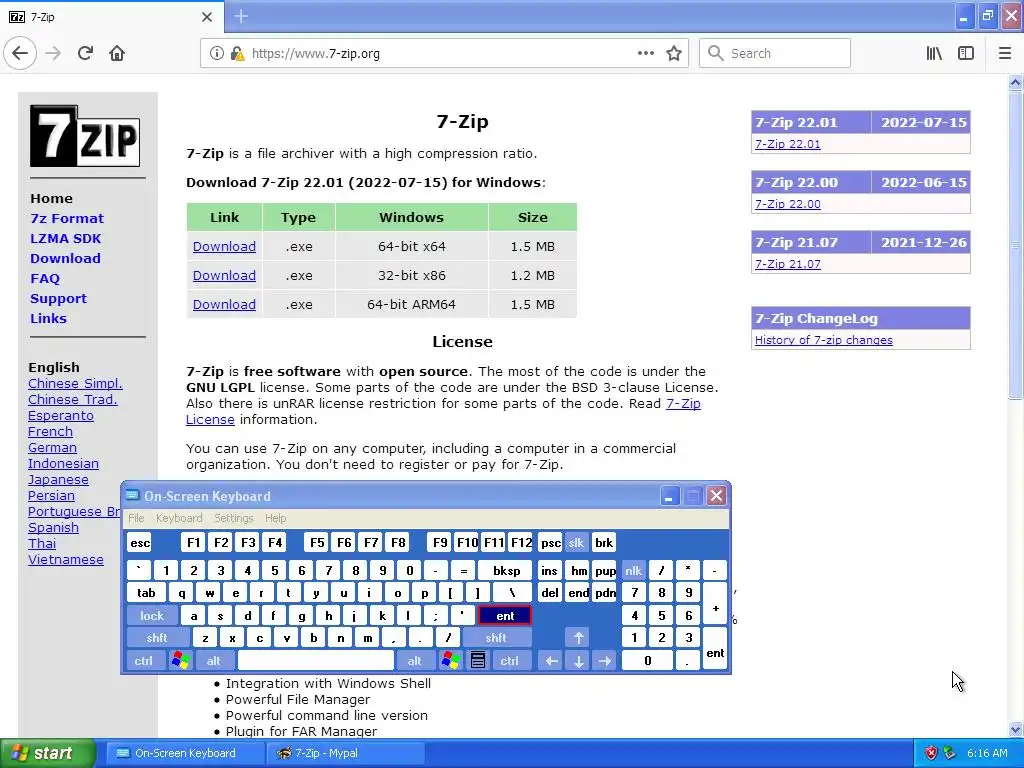Open the LZMA SDK sidebar link
Screen dimensions: 1024x768
click(65, 238)
